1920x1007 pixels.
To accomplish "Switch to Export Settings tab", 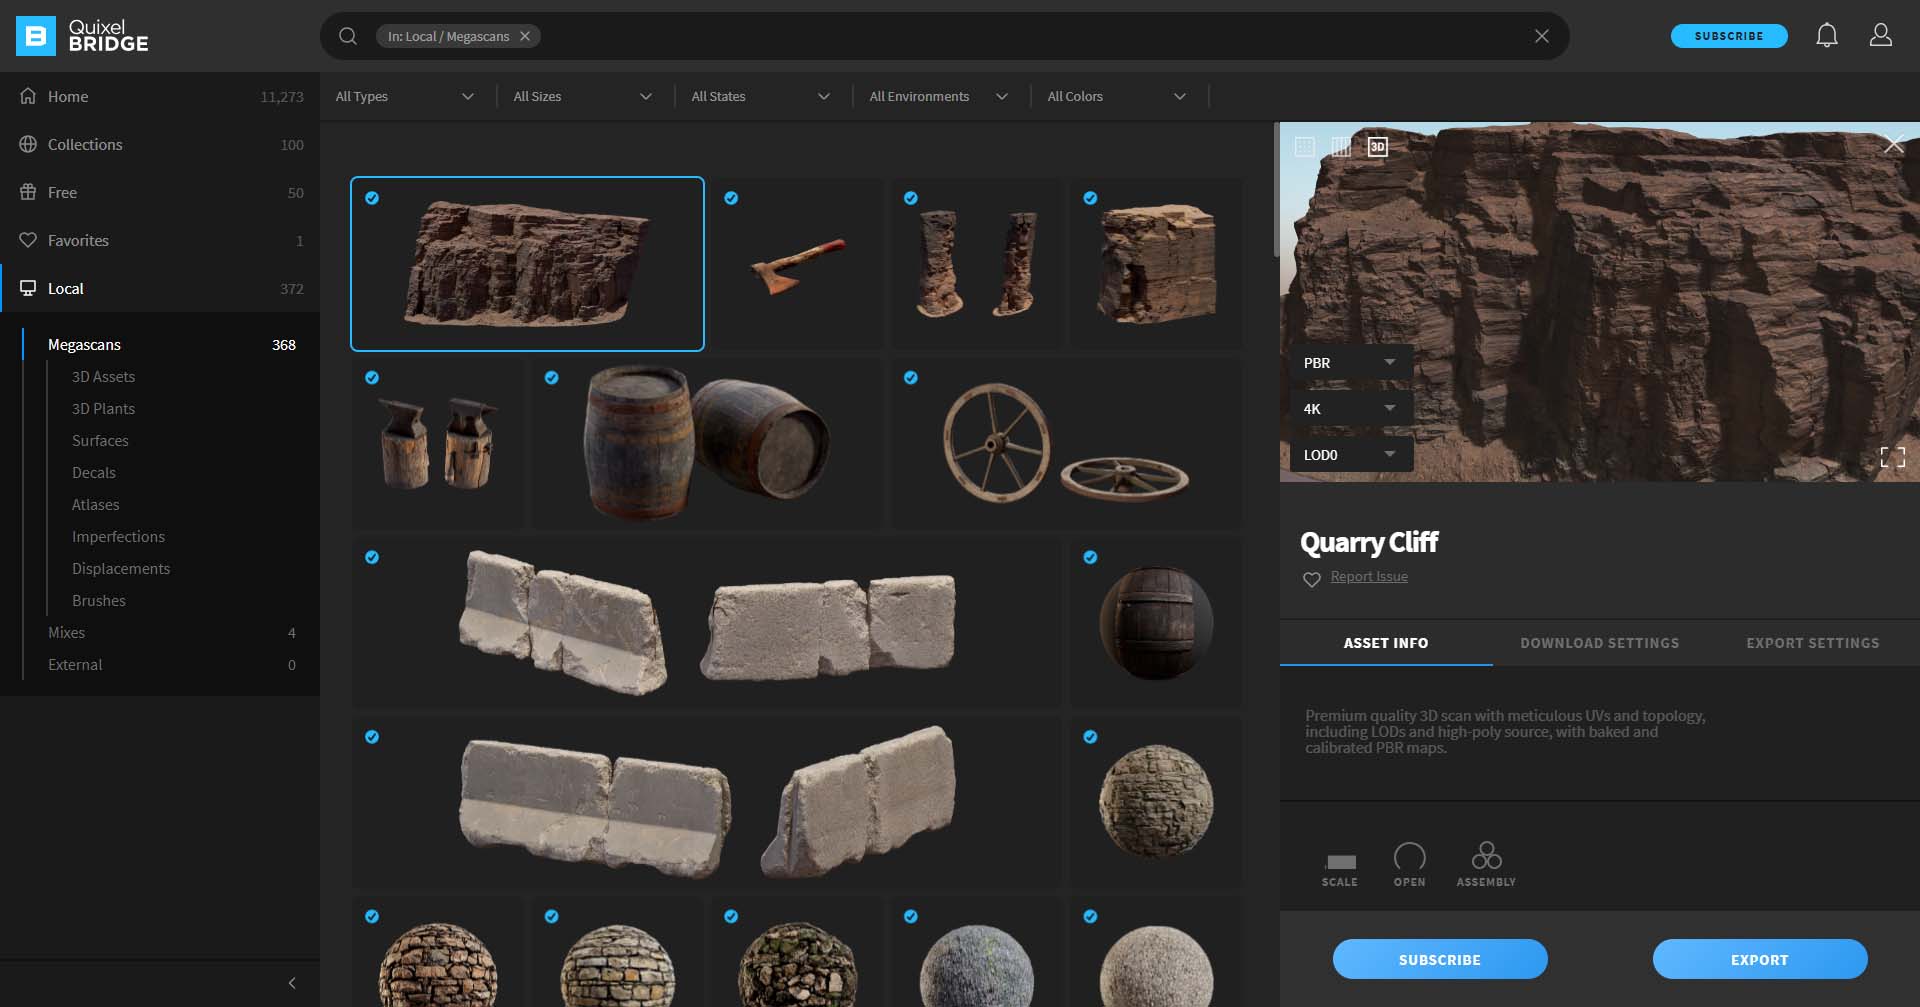I will point(1812,643).
